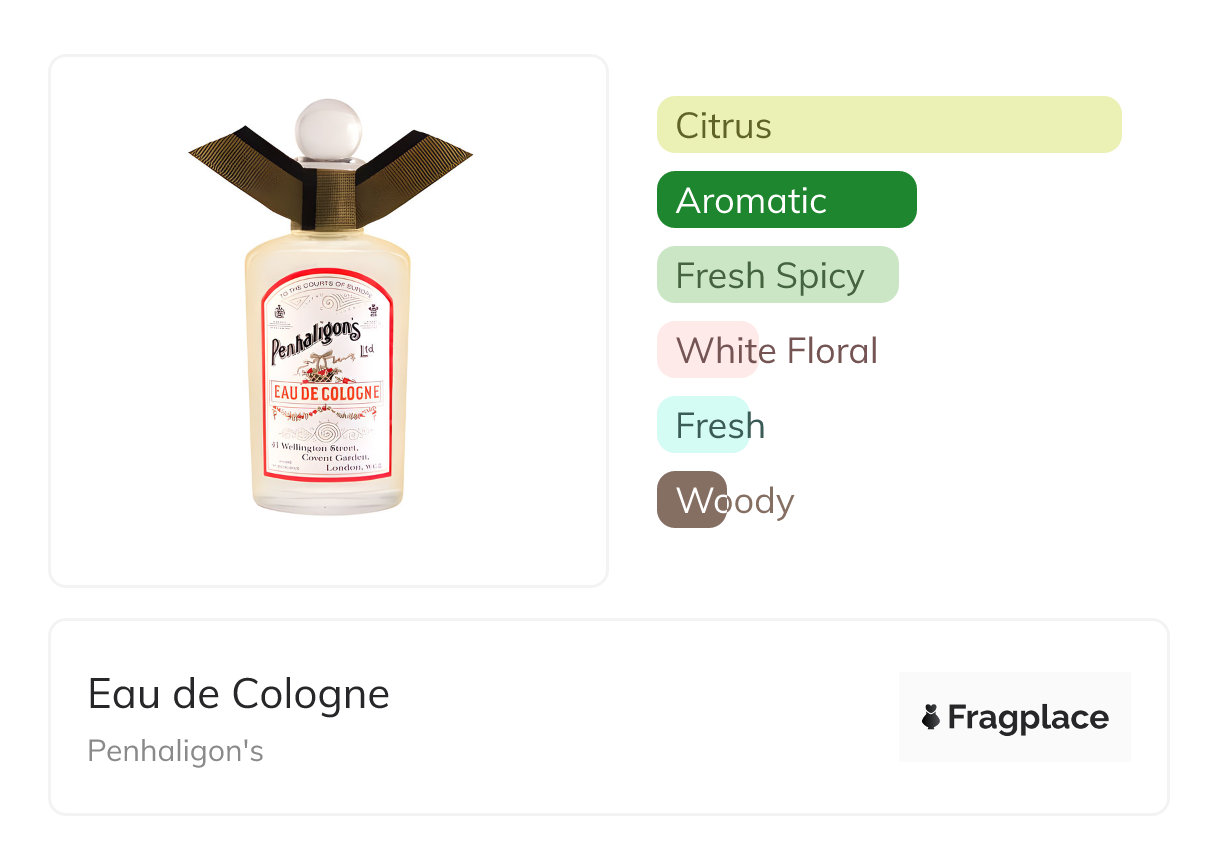Image resolution: width=1218 pixels, height=864 pixels.
Task: Click the Fragplace bottle logo icon
Action: point(931,717)
